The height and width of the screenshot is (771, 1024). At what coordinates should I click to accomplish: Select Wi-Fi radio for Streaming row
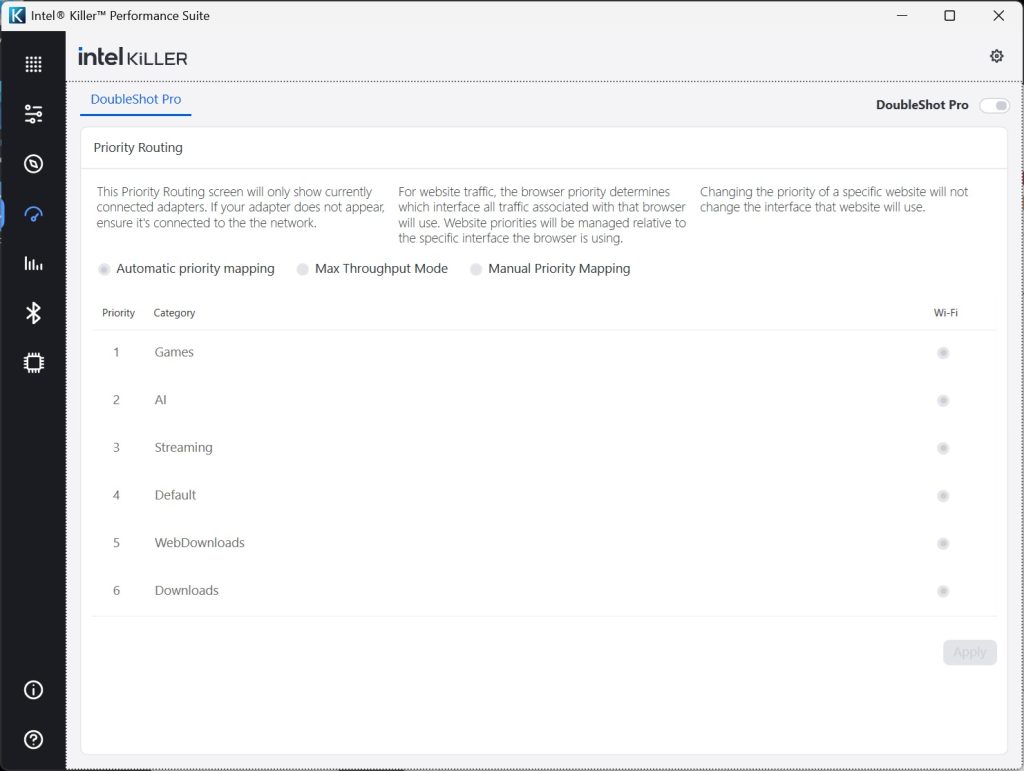[943, 448]
